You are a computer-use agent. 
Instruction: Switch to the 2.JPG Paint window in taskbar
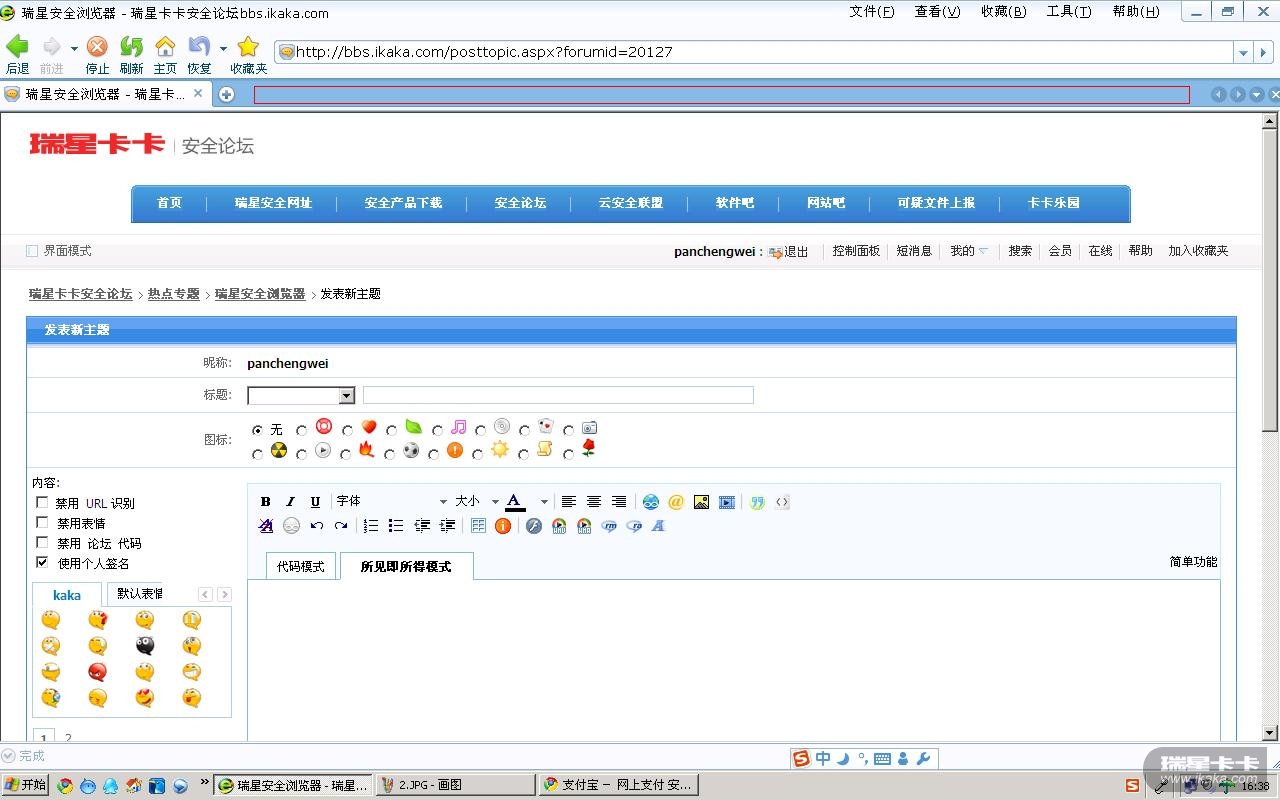click(455, 785)
